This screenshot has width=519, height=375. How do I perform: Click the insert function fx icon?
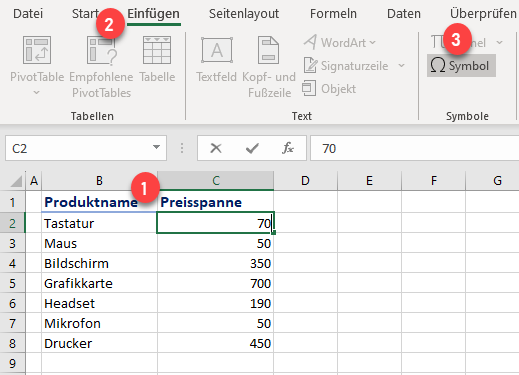pyautogui.click(x=288, y=148)
